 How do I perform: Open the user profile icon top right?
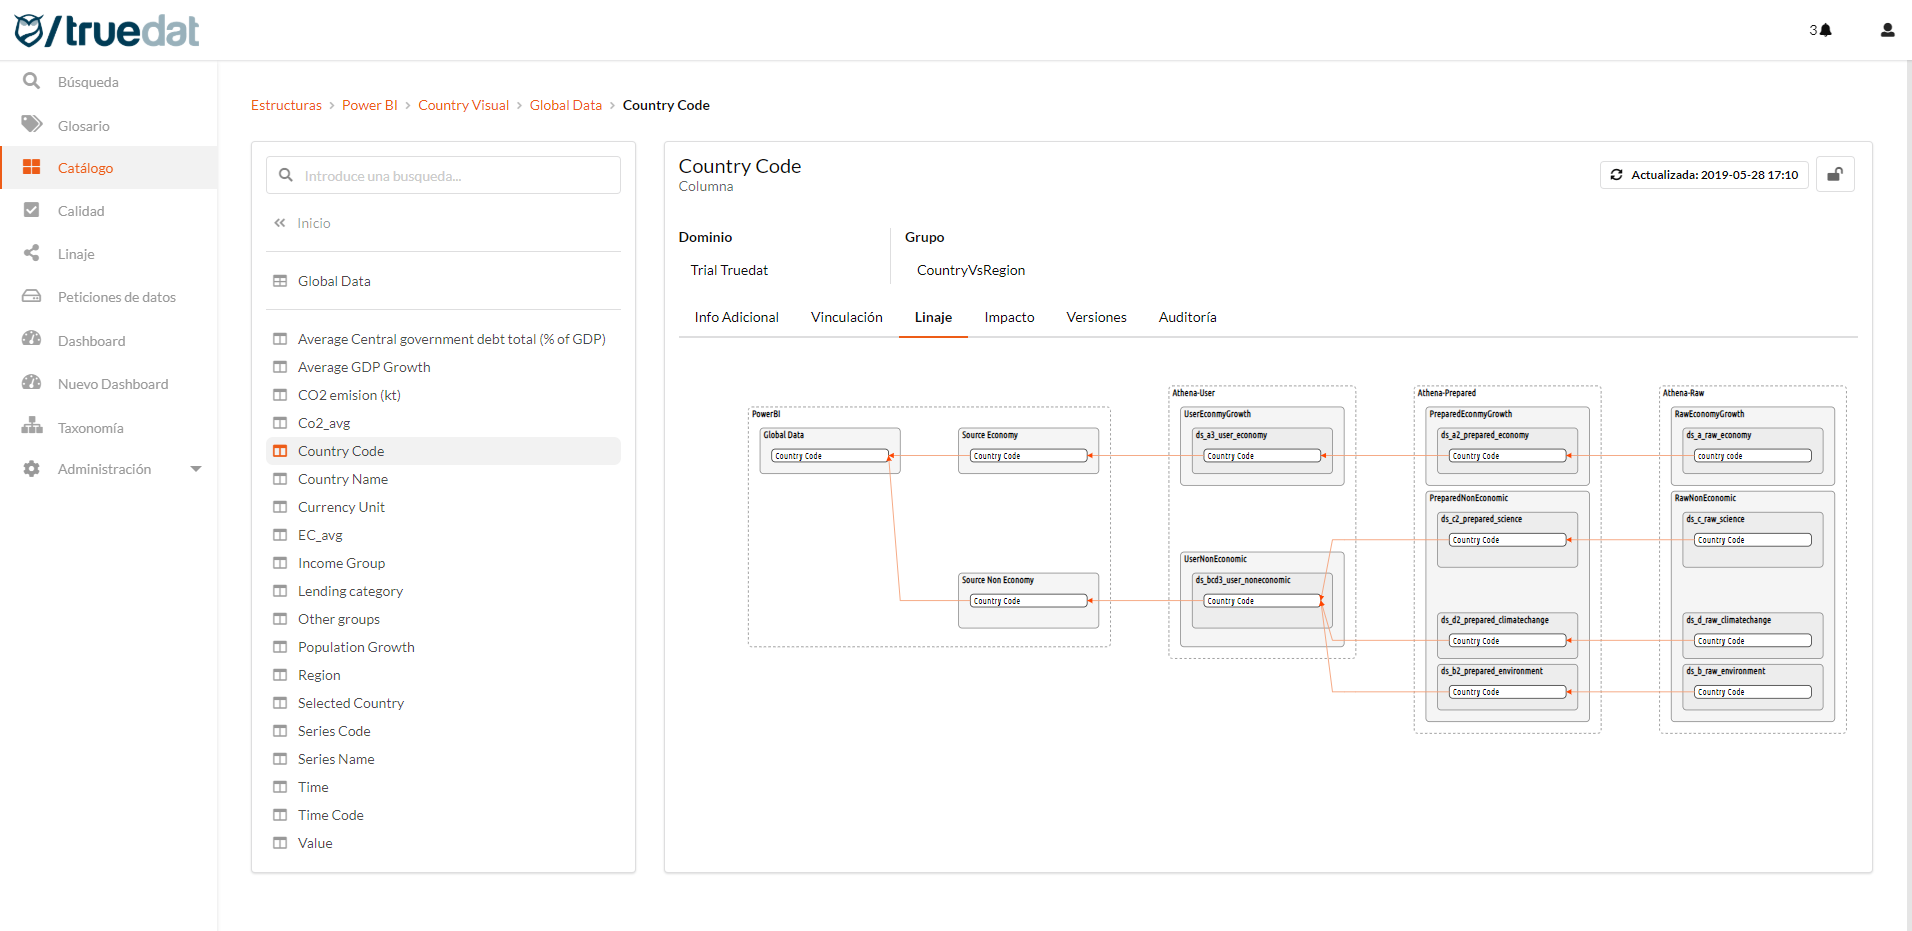tap(1886, 30)
